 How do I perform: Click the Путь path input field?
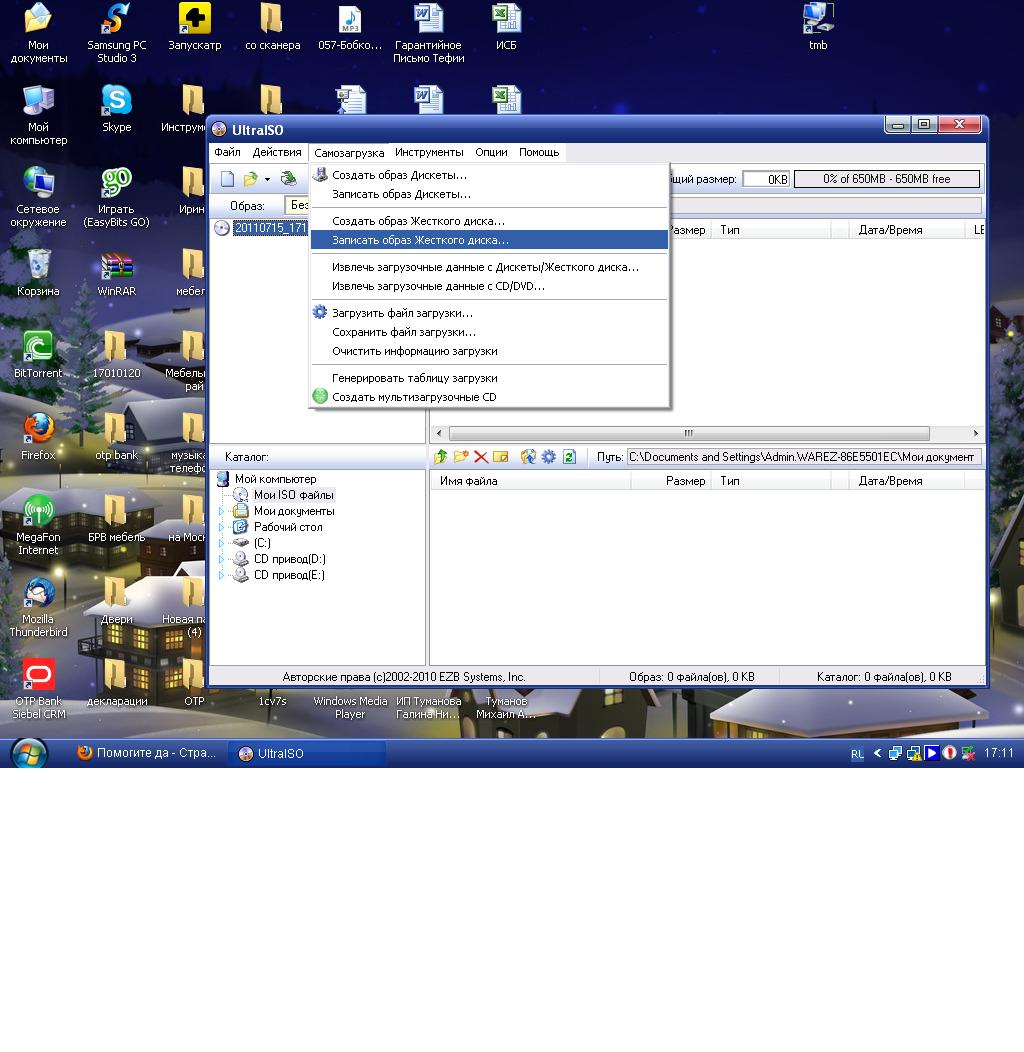coord(803,457)
